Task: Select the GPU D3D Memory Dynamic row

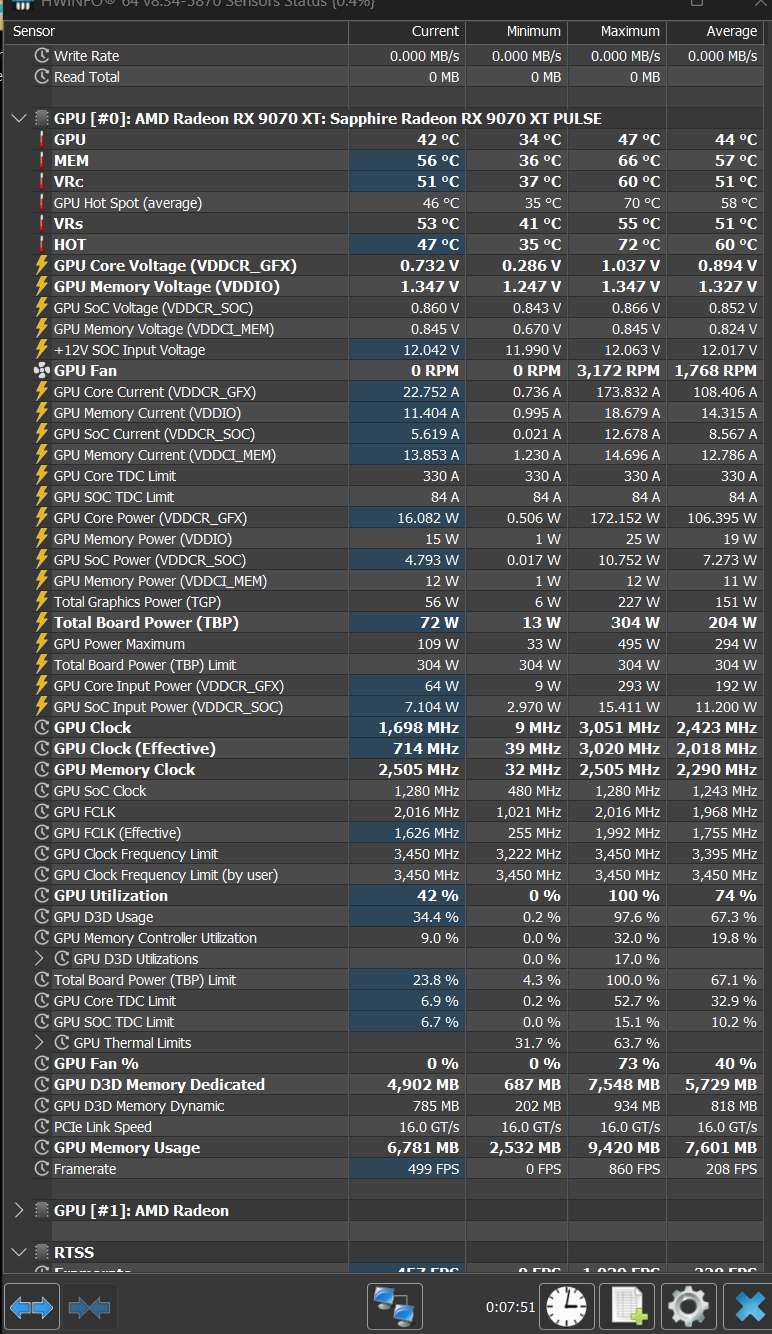Action: (386, 1106)
